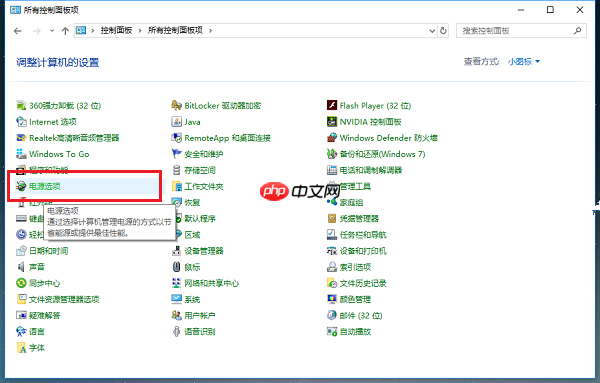Click 所有控制面板项 breadcrumb
The height and width of the screenshot is (383, 600).
175,30
